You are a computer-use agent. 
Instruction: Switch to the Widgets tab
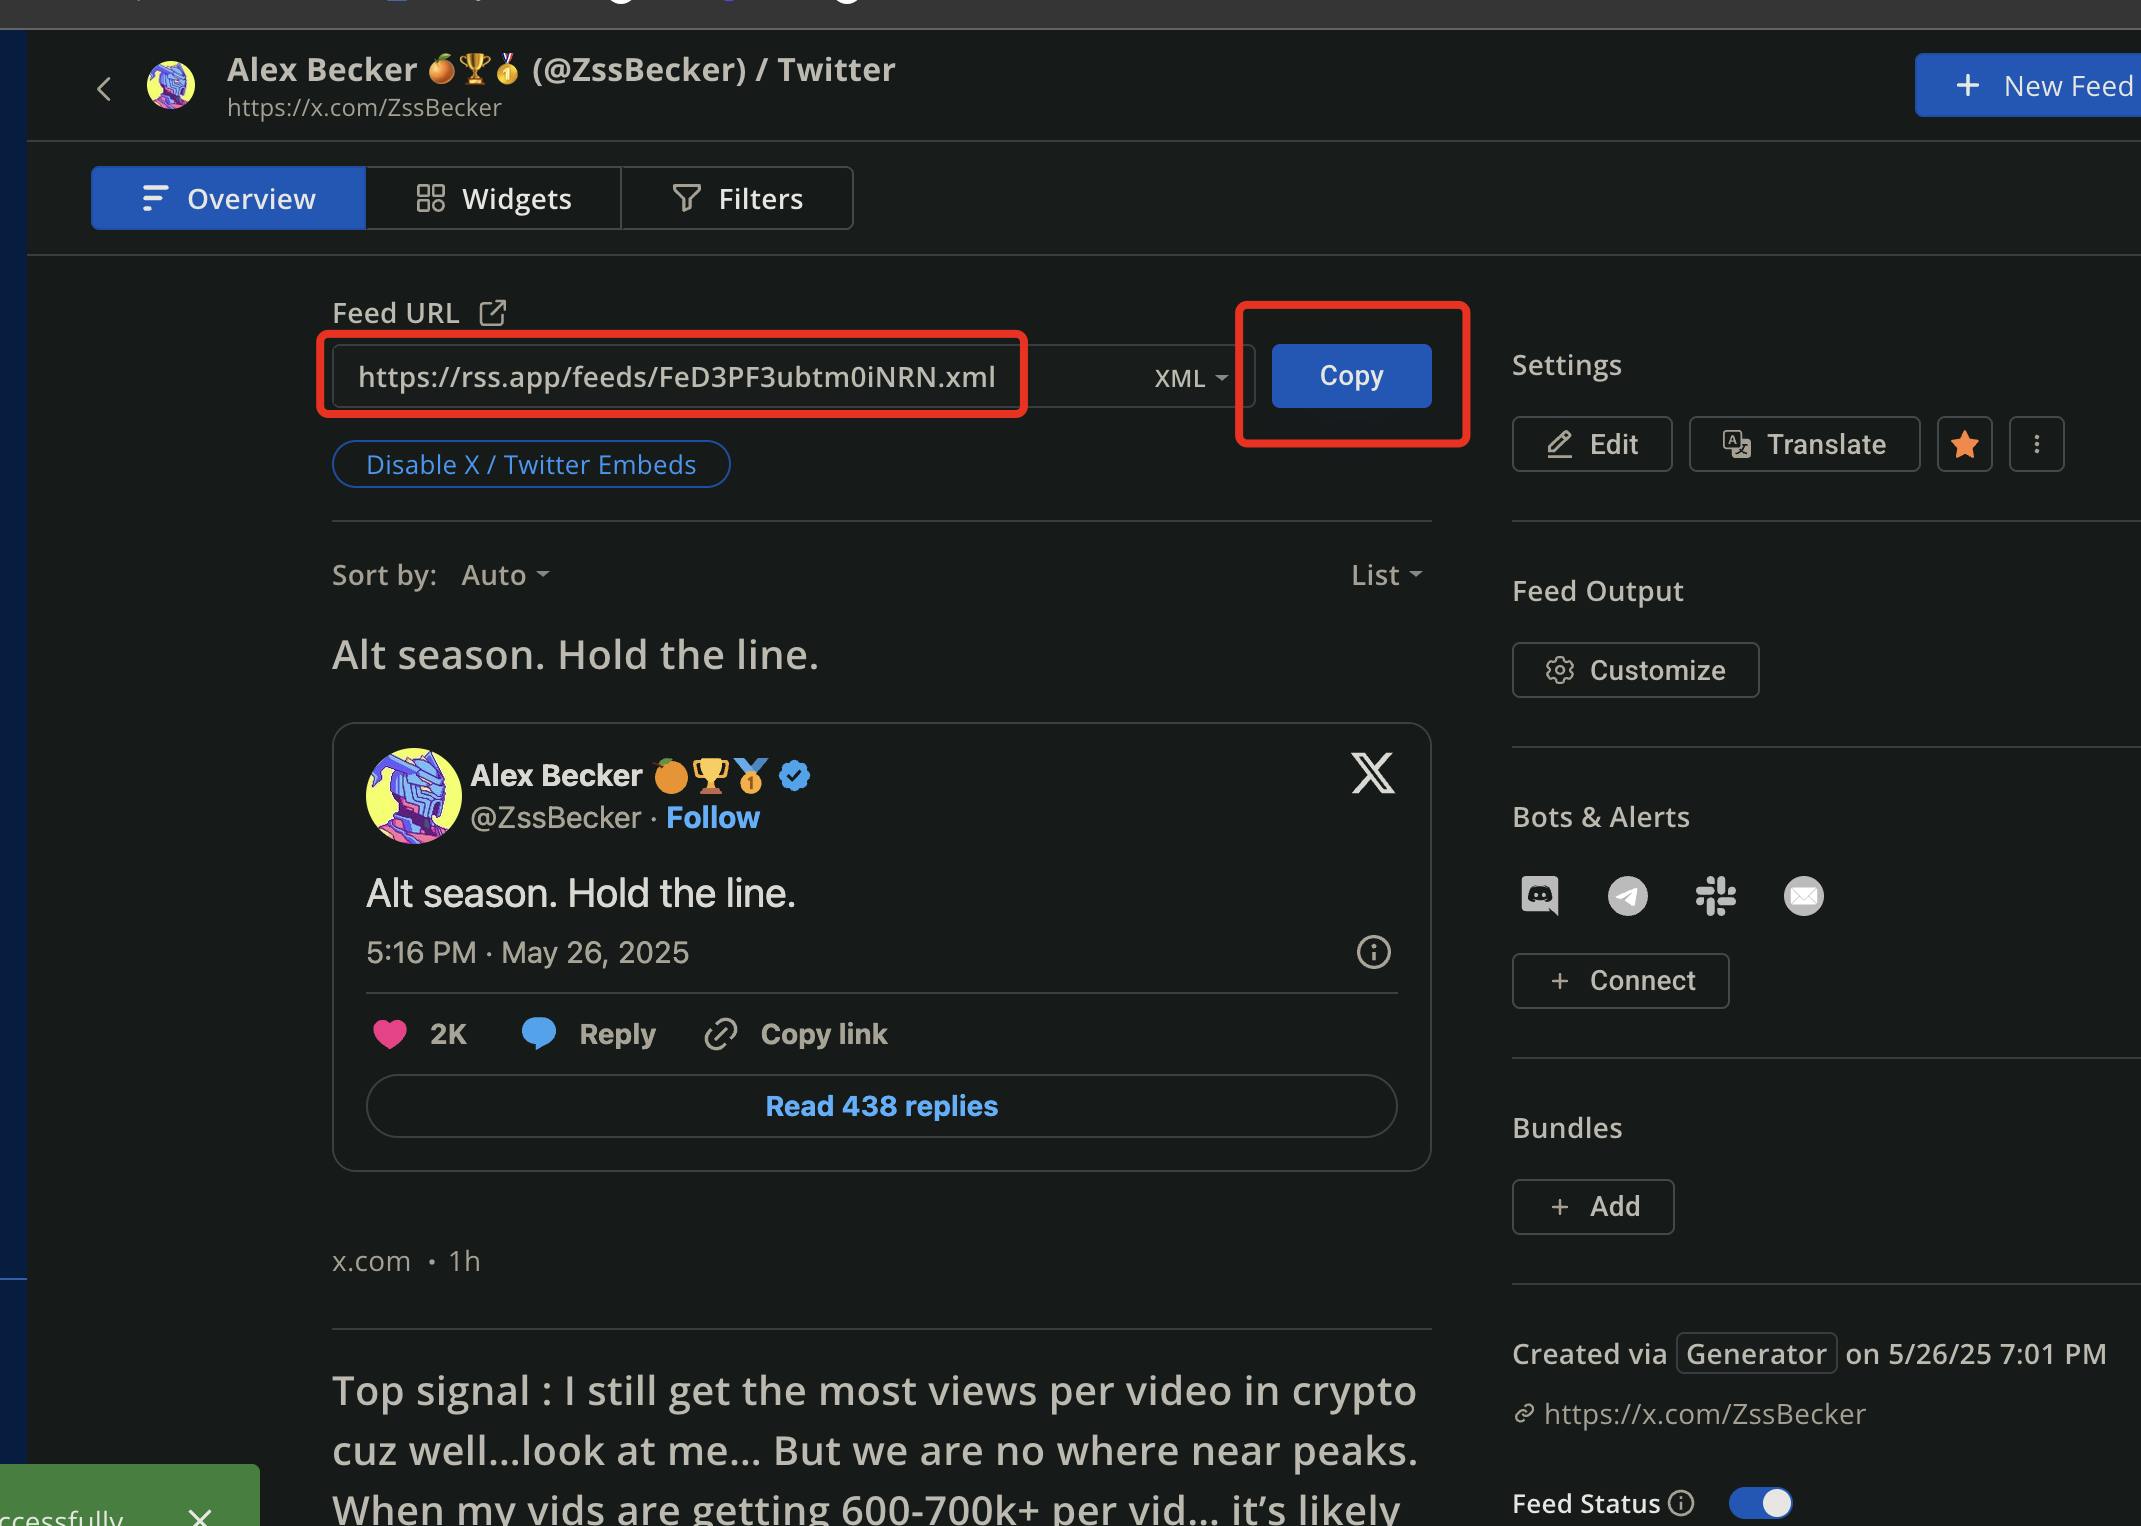(x=493, y=199)
